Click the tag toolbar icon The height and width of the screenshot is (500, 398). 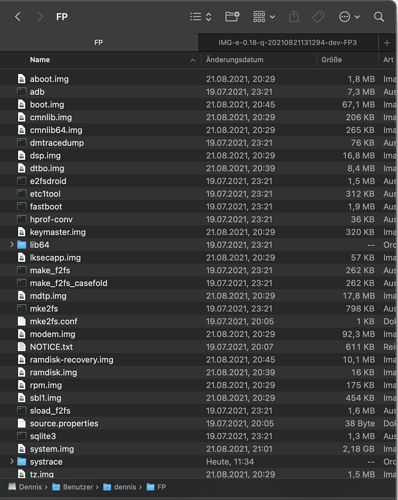coord(318,17)
